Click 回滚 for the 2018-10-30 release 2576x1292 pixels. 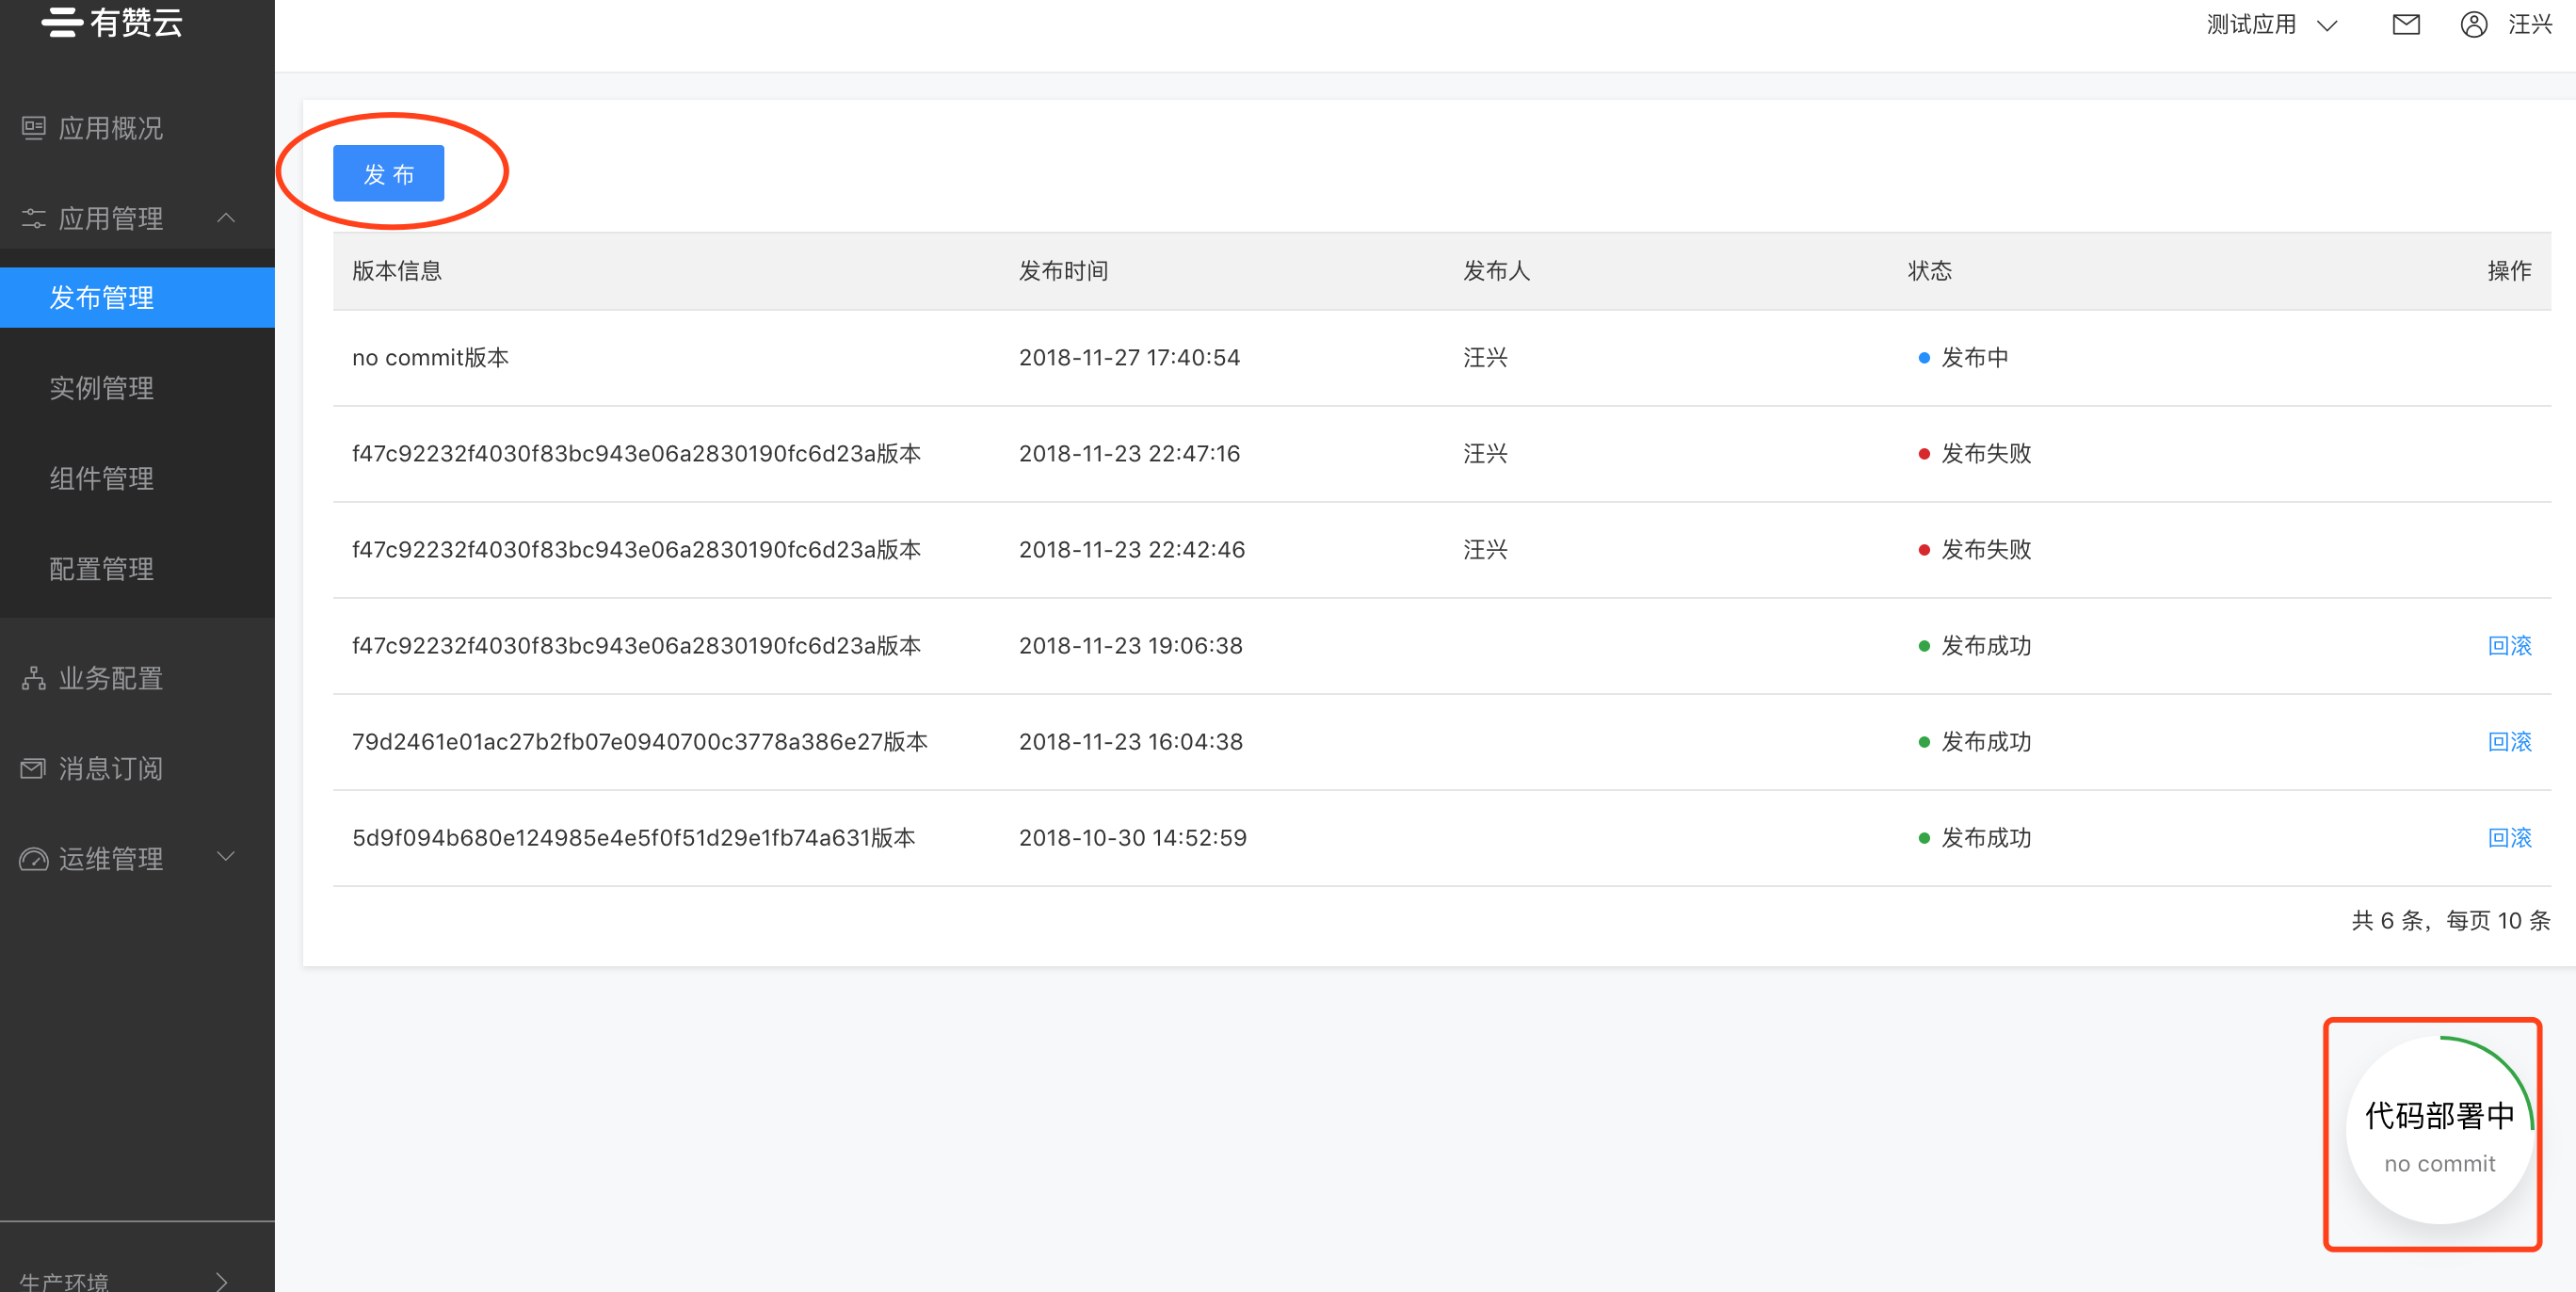pos(2510,838)
